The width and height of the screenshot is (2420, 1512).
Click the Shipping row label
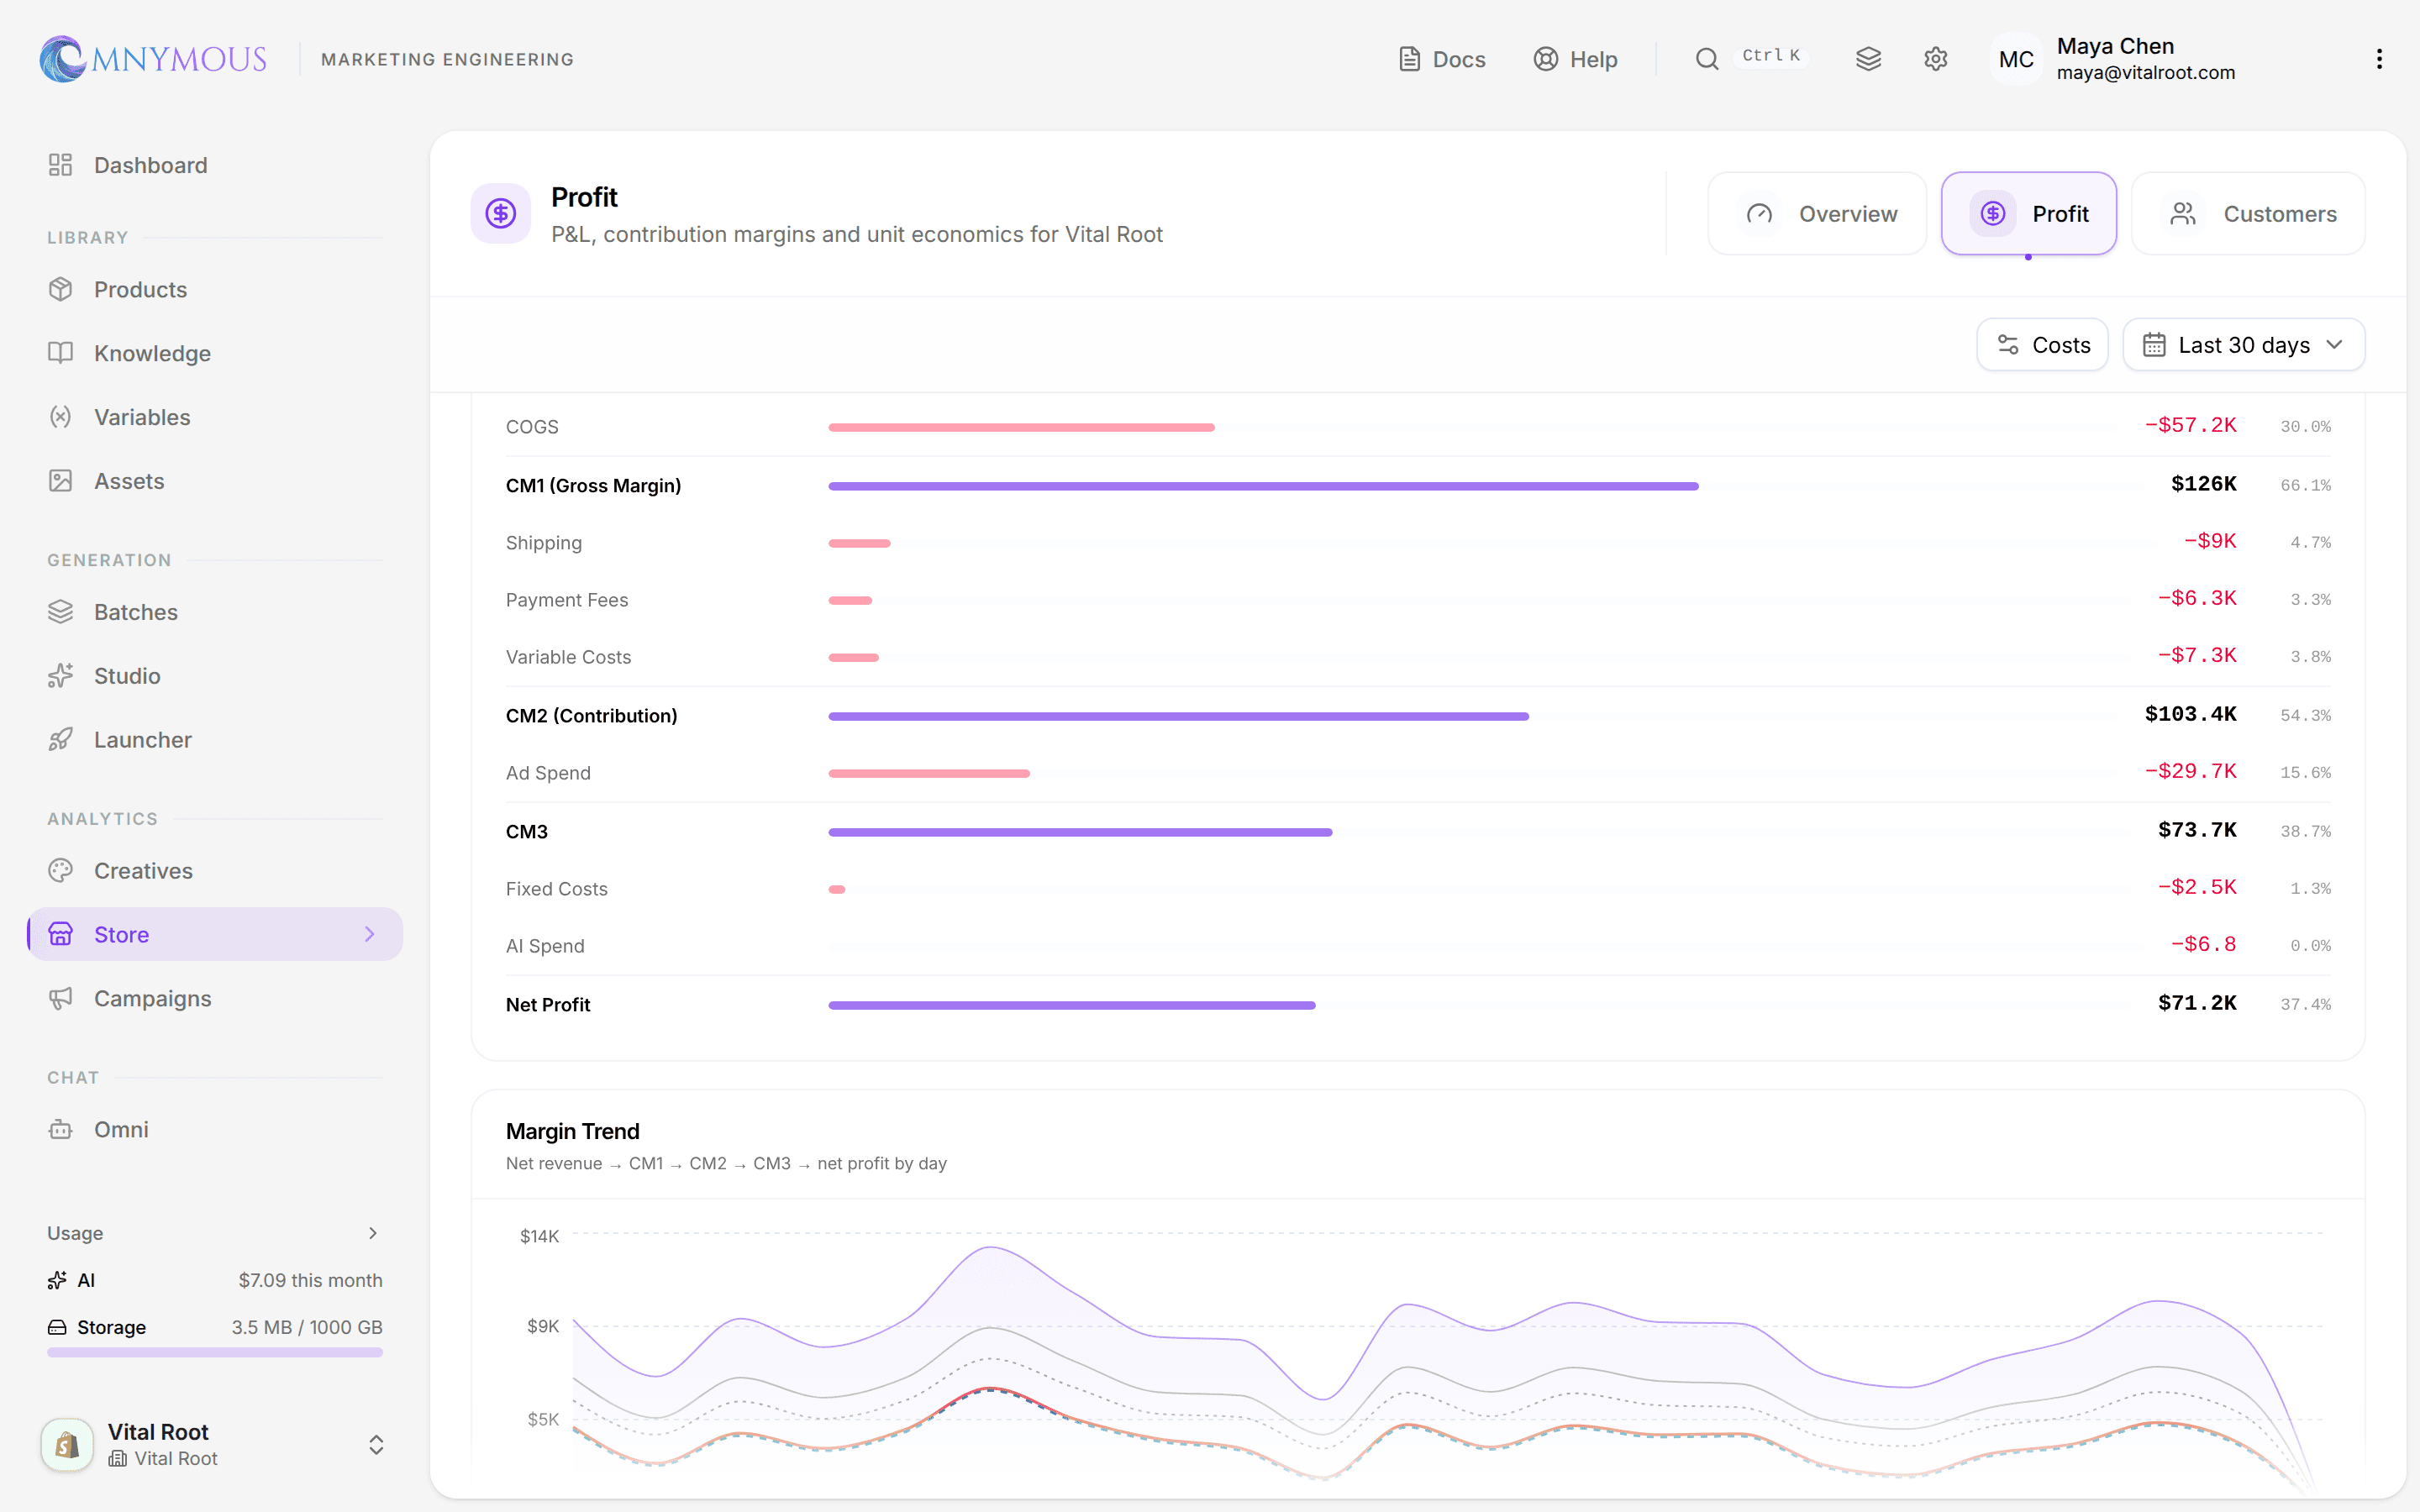click(543, 543)
